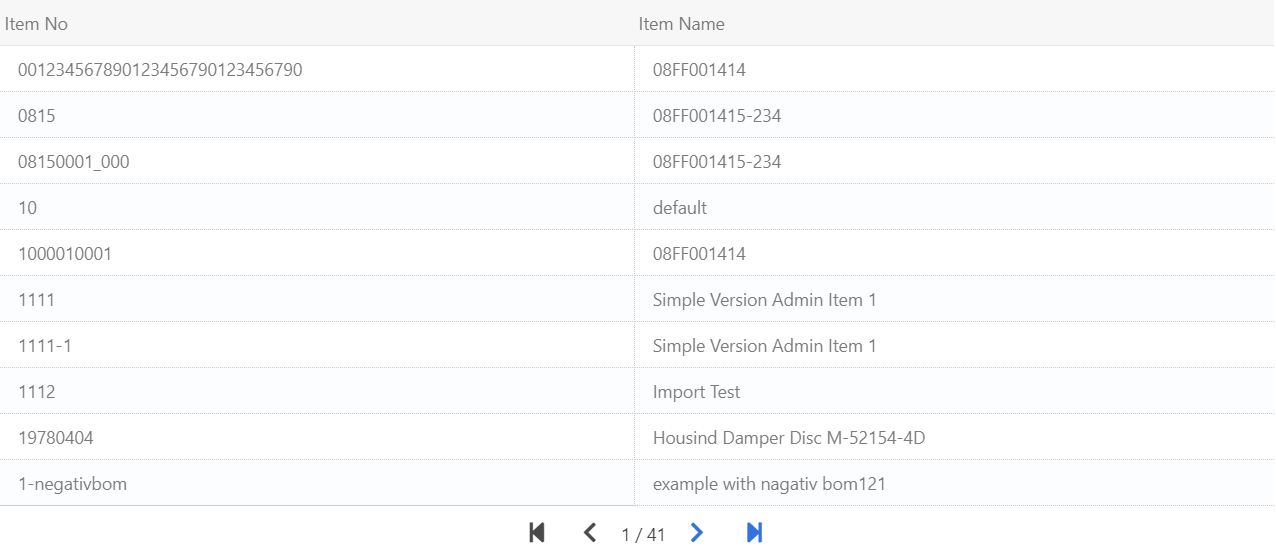Open item number 1000010001
This screenshot has height=550, width=1276.
[65, 254]
